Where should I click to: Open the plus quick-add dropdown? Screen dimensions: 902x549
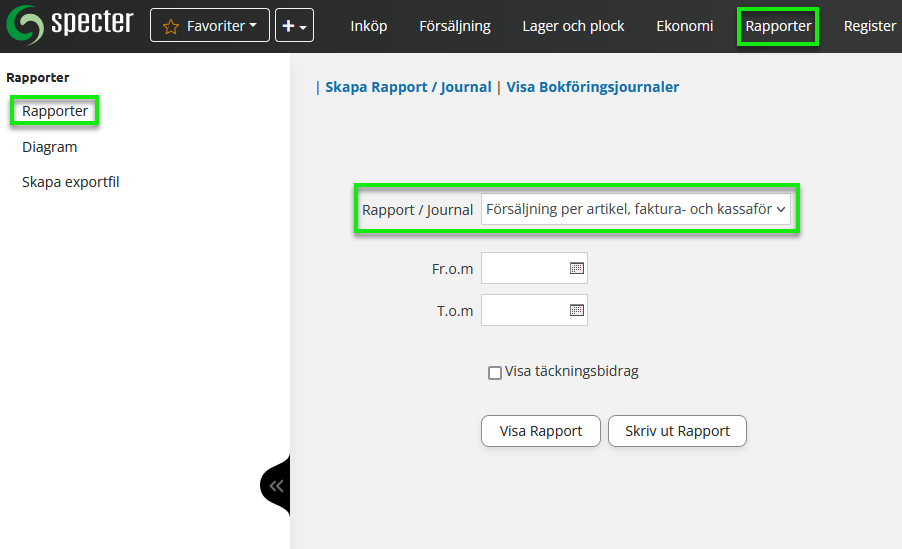(294, 26)
